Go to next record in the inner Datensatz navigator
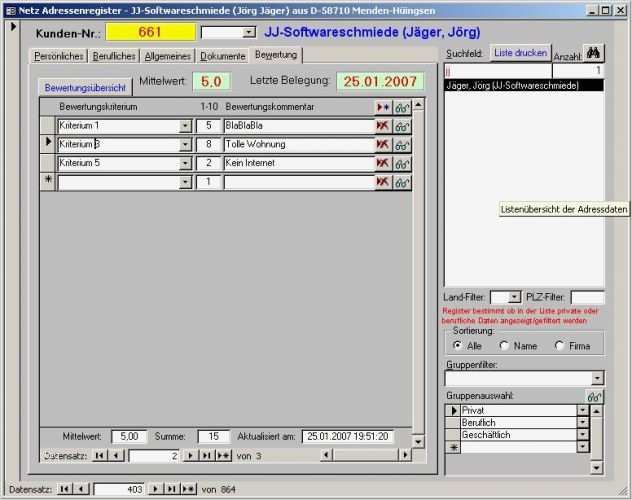Viewport: 632px width, 500px height. 191,456
